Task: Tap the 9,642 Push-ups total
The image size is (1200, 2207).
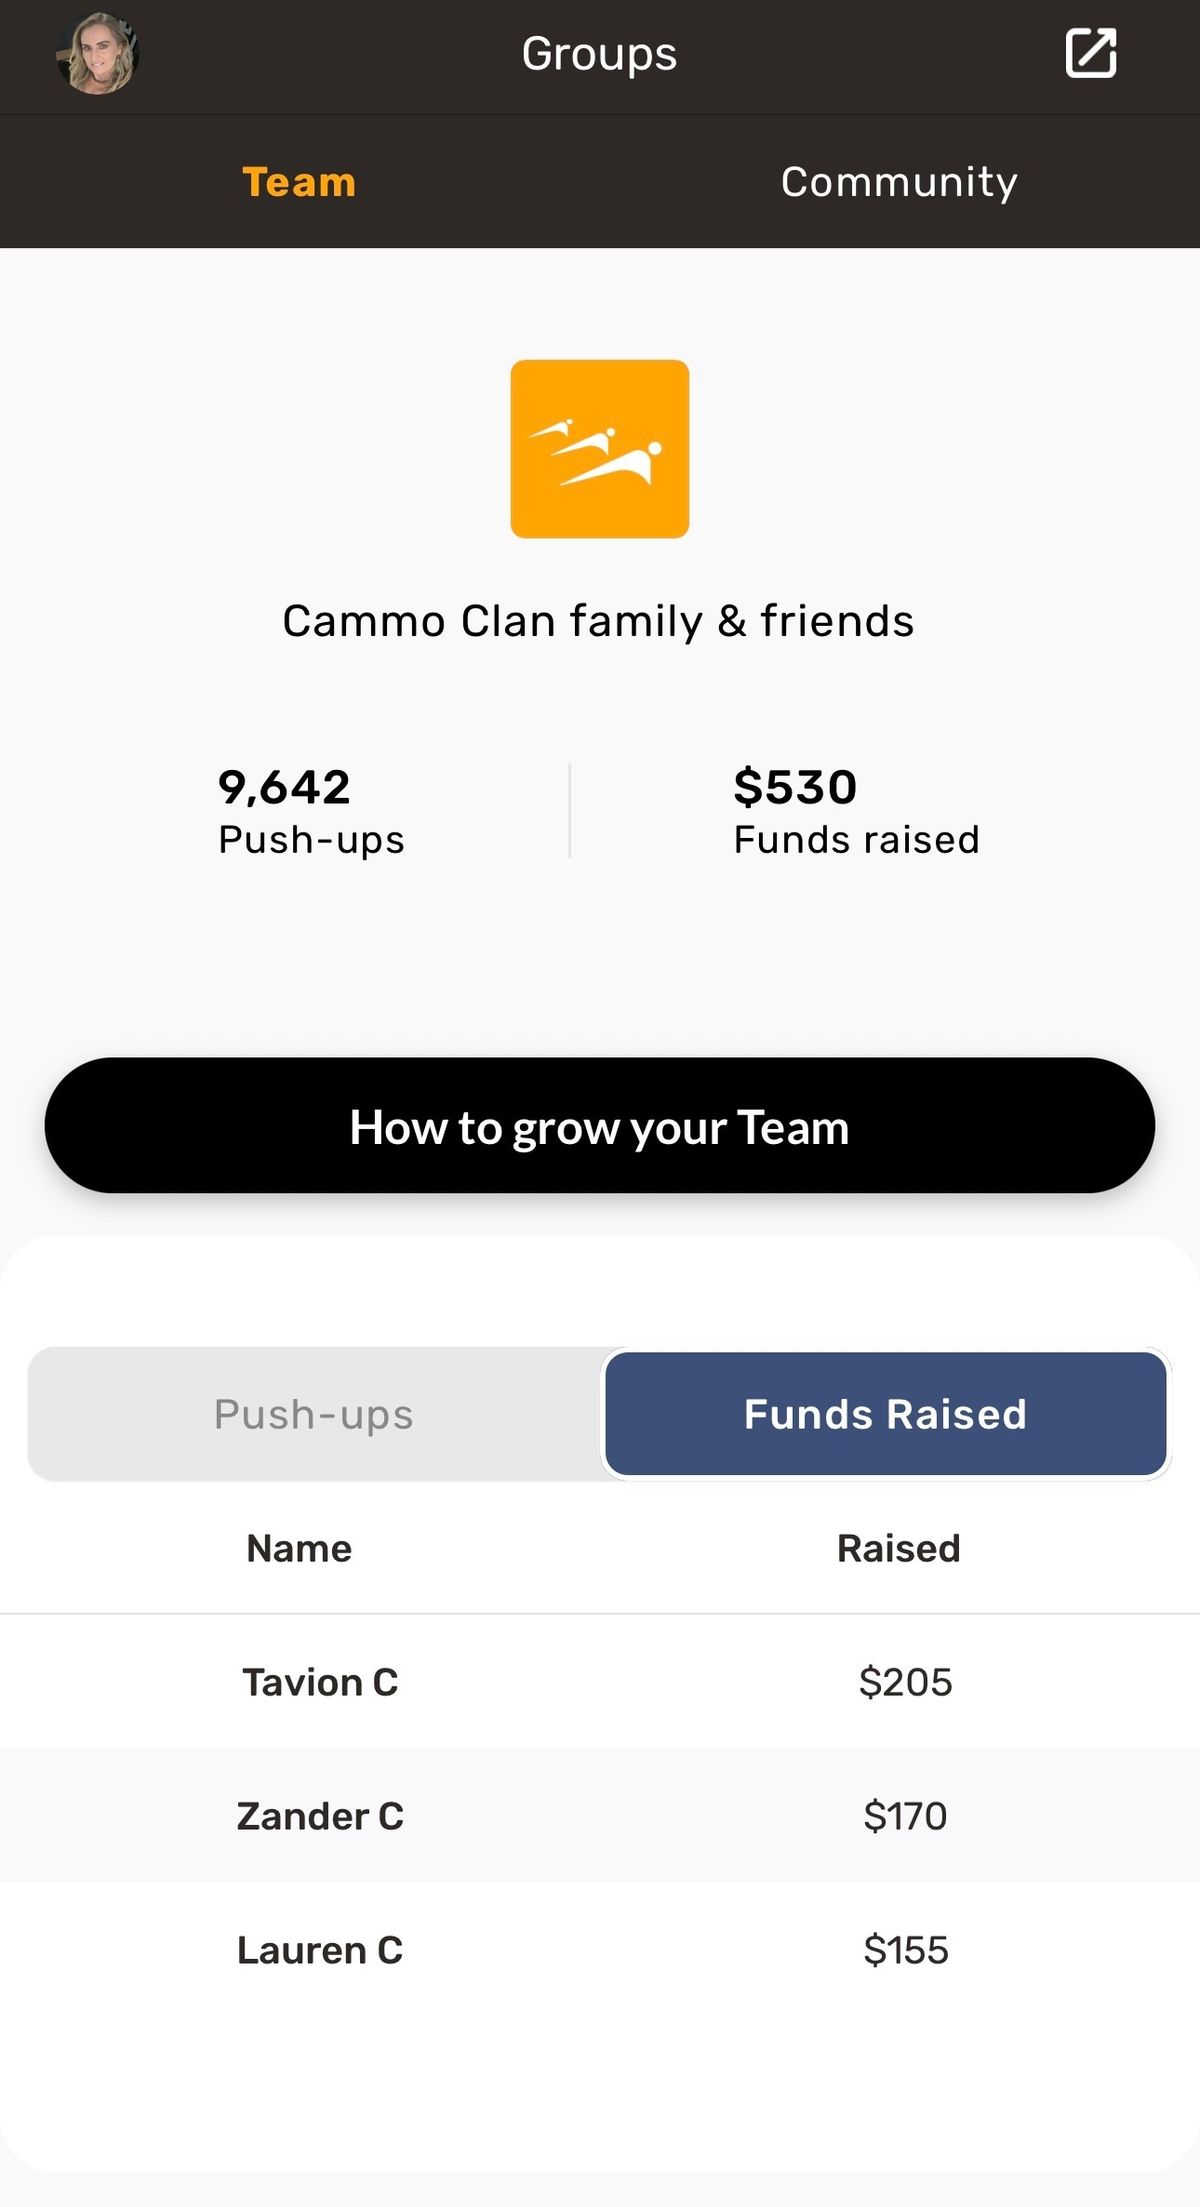Action: pos(311,811)
